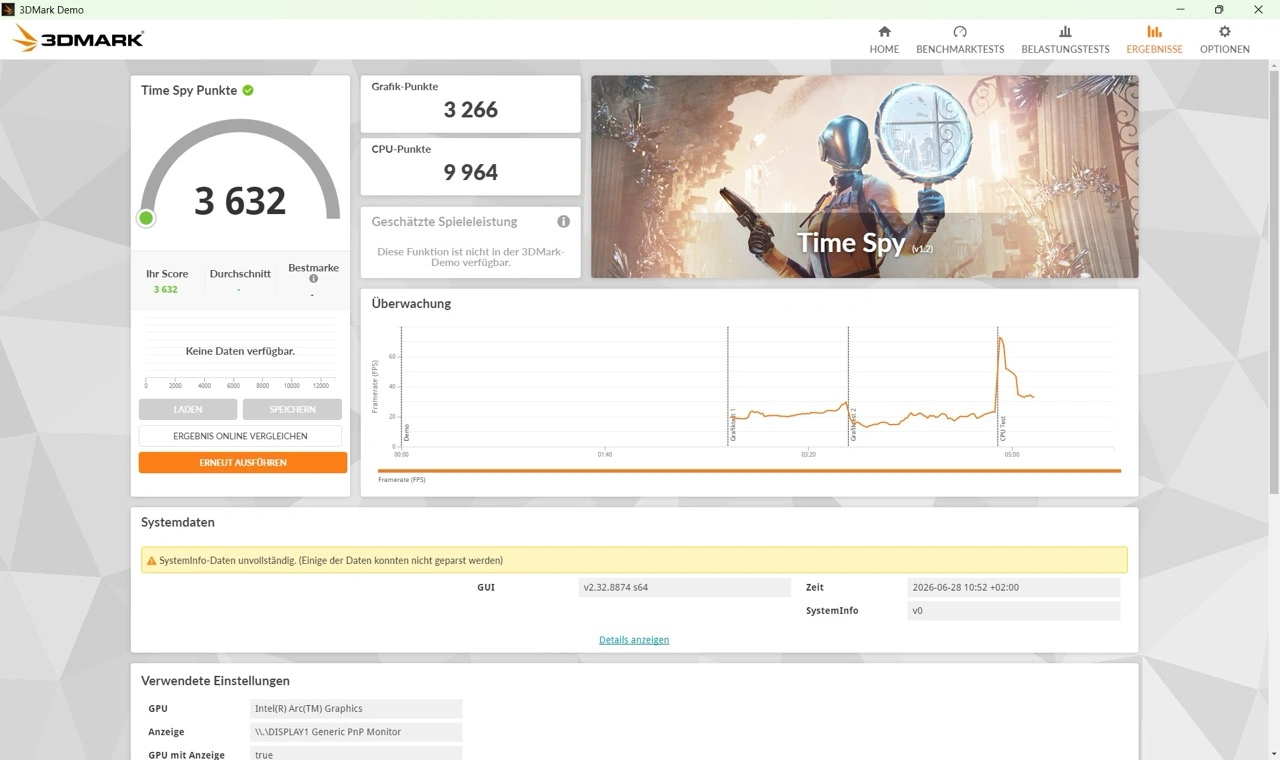Open Benchmarktests gauge icon
1280x760 pixels.
(960, 32)
